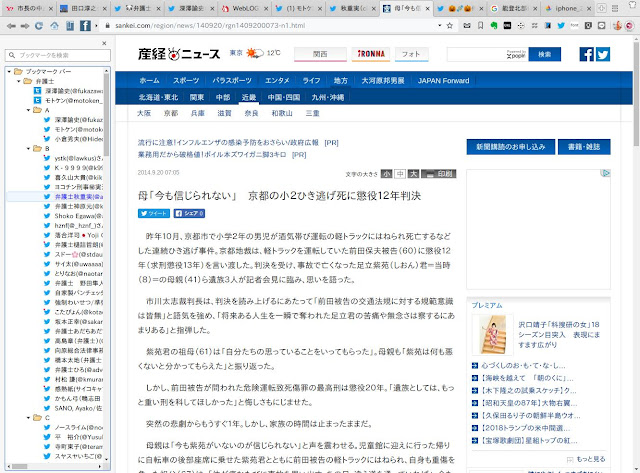
Task: Click the Sankei News logo
Action: coord(179,54)
